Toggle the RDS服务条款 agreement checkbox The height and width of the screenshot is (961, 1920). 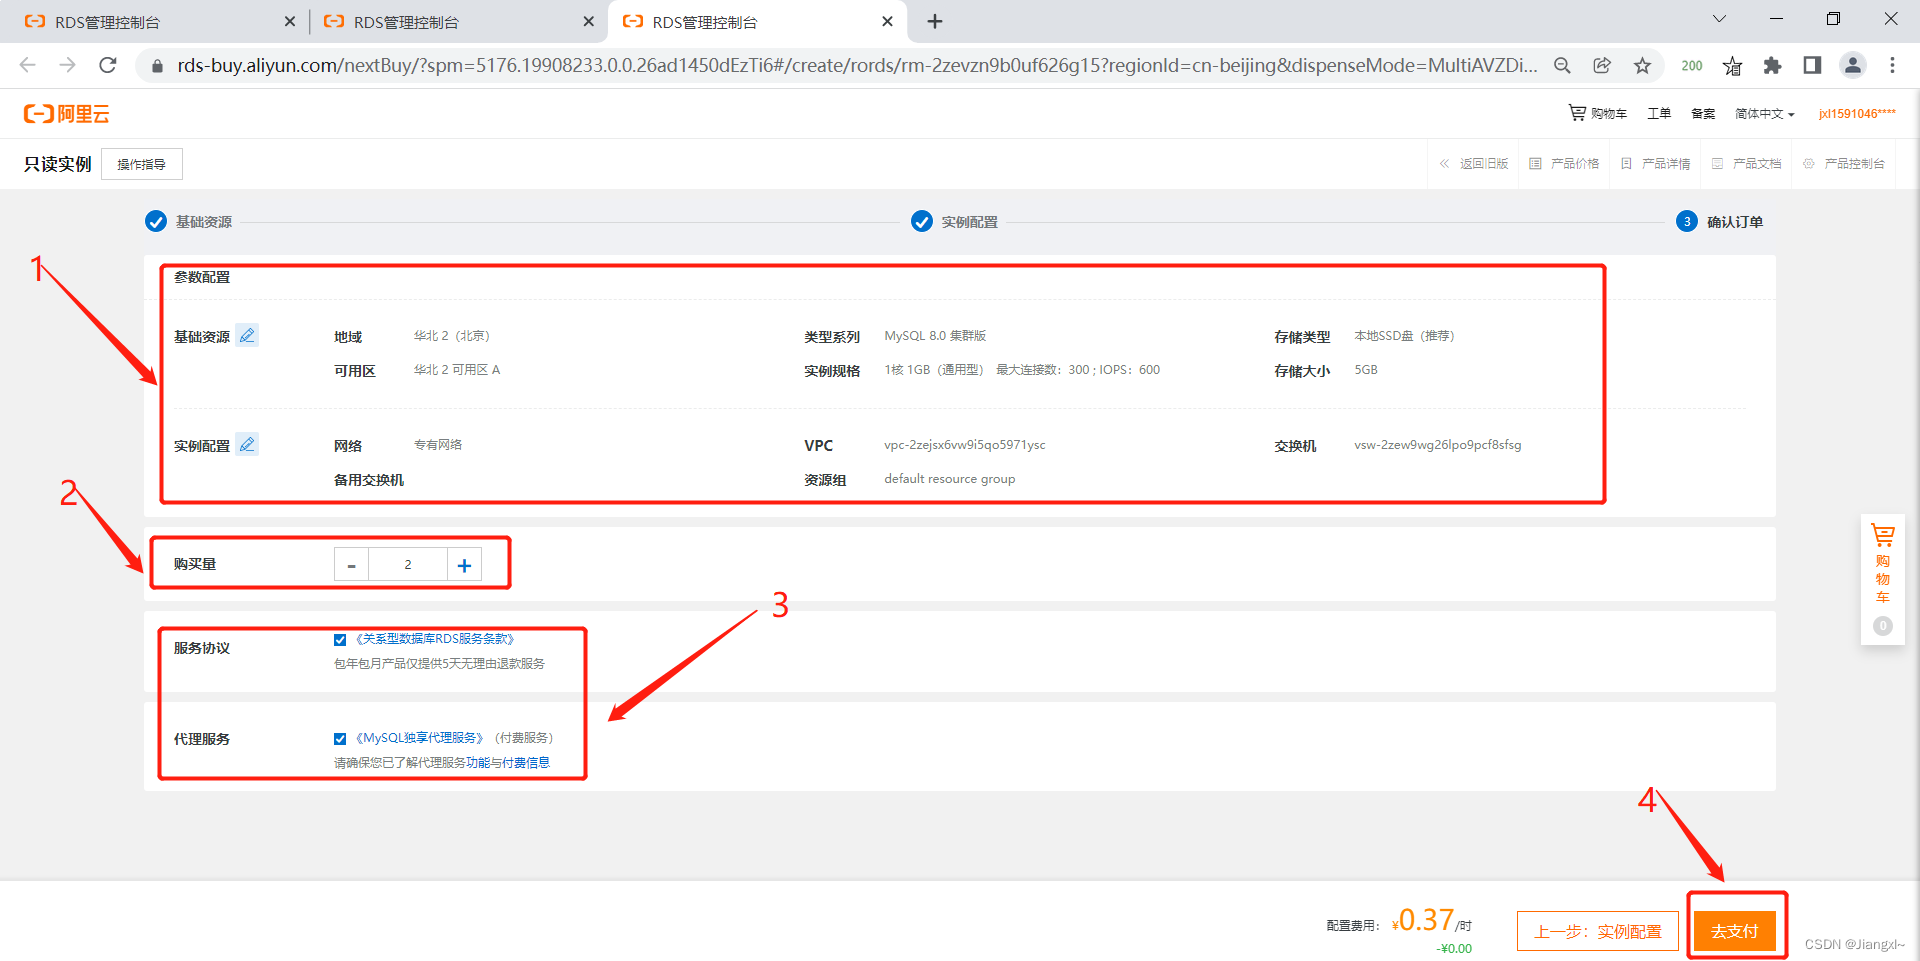pos(340,640)
